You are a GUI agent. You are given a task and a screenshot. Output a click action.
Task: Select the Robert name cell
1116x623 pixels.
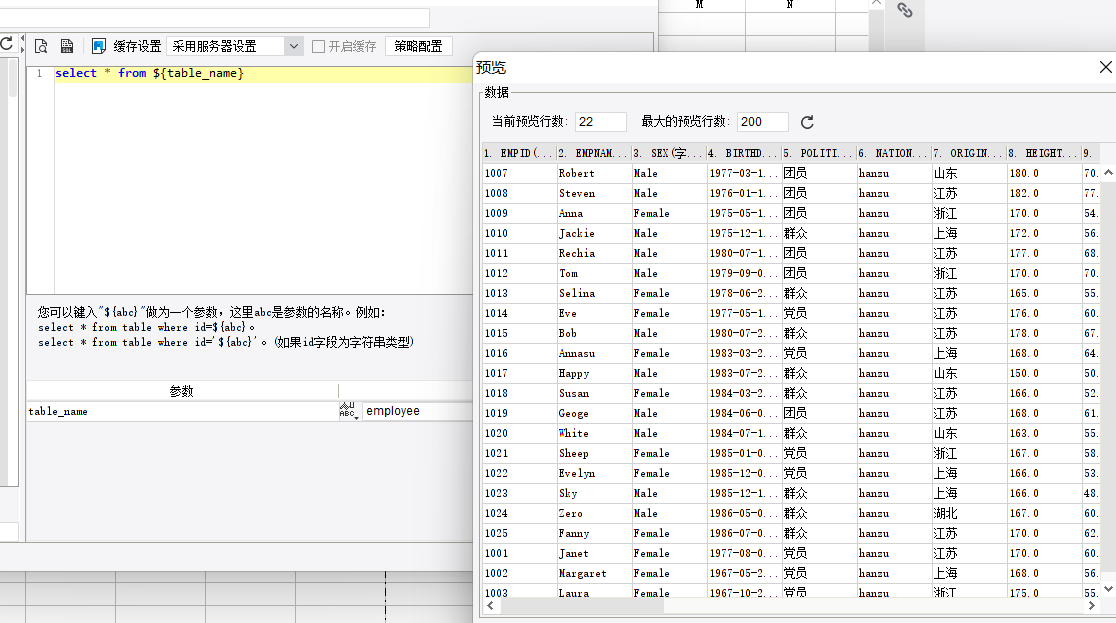coord(594,173)
